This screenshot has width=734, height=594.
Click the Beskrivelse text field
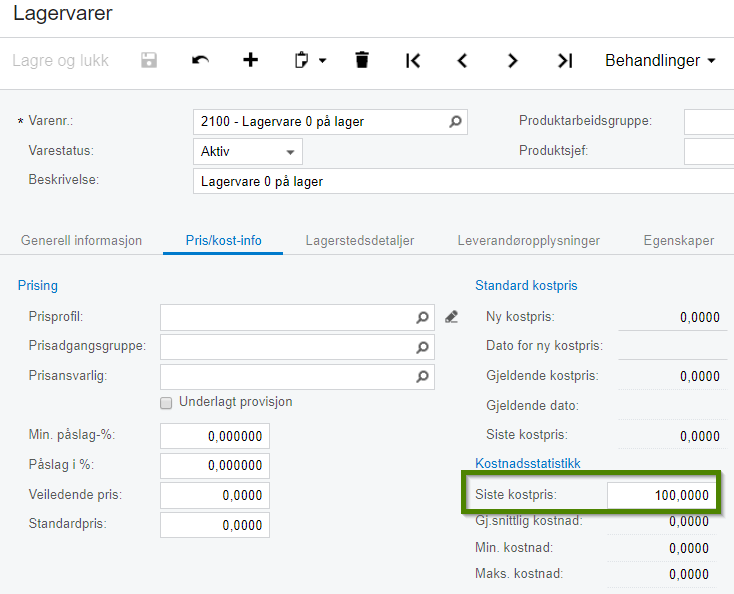(x=460, y=182)
